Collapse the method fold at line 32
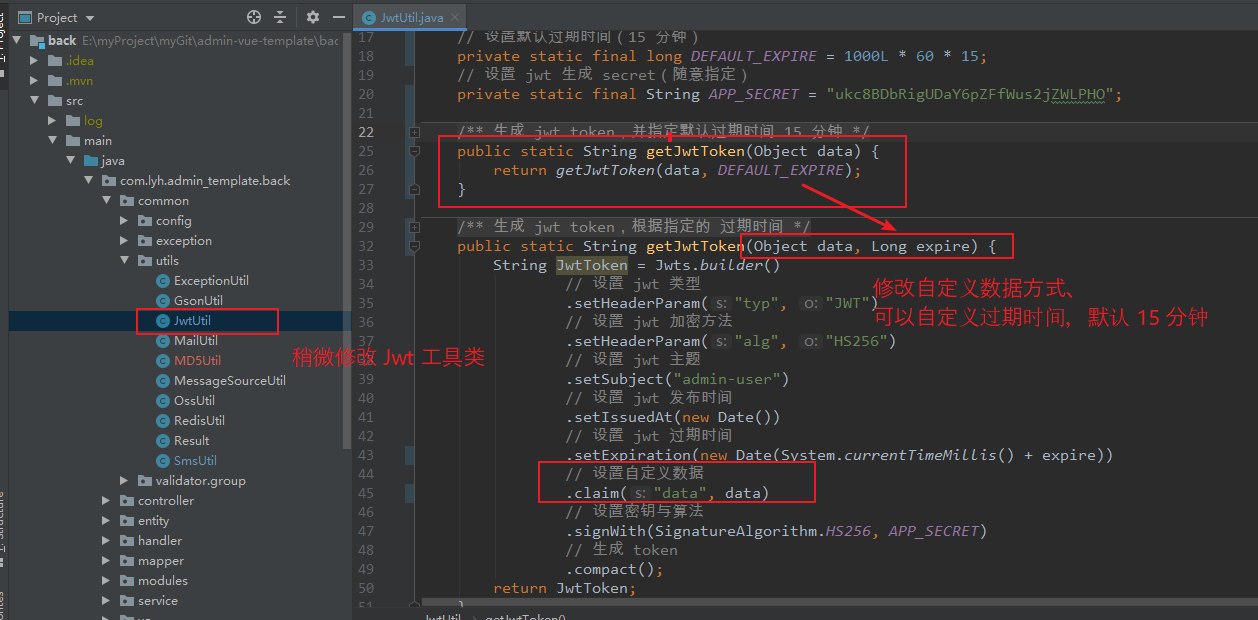 (414, 246)
